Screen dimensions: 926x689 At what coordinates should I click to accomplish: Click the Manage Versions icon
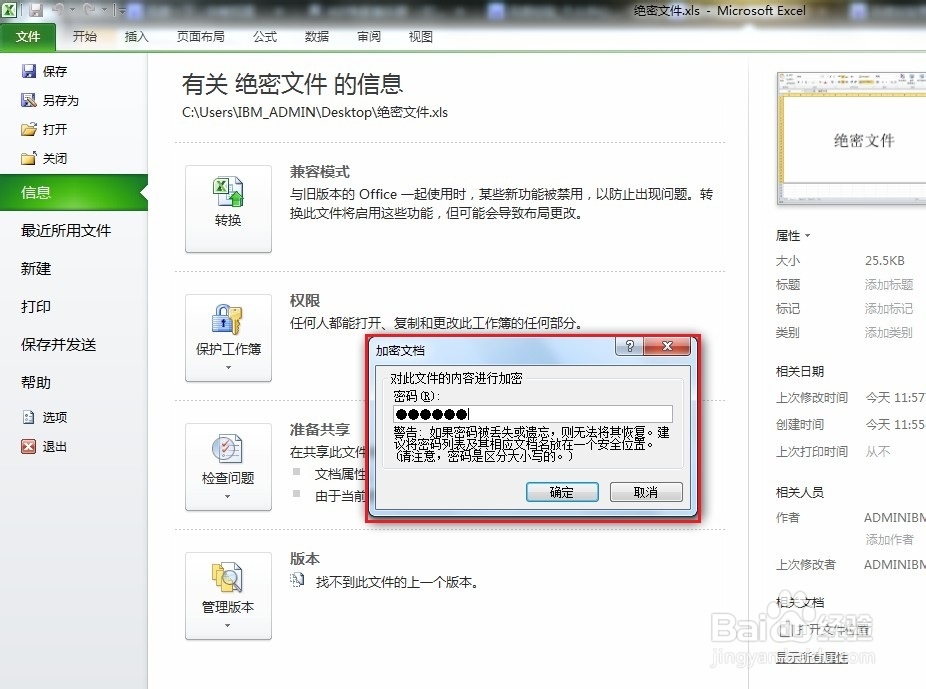[228, 577]
